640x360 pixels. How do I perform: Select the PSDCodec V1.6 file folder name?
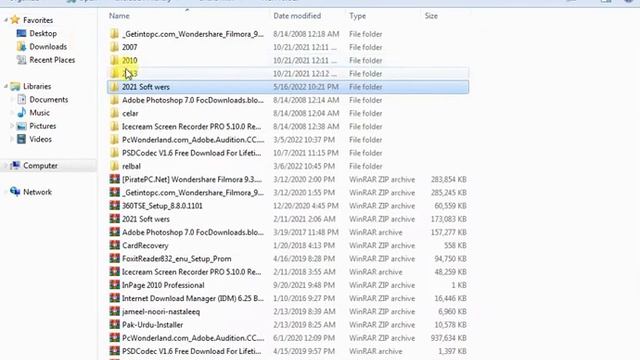pos(191,153)
